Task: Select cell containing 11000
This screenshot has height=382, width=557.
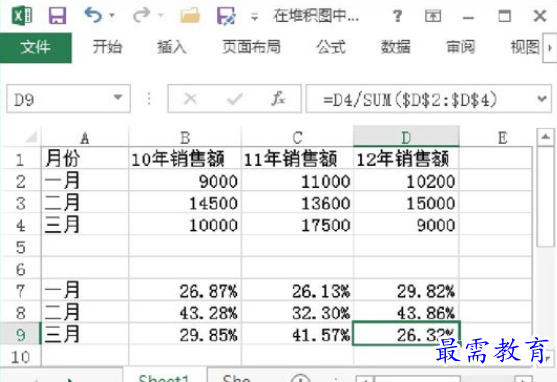Action: coord(297,181)
